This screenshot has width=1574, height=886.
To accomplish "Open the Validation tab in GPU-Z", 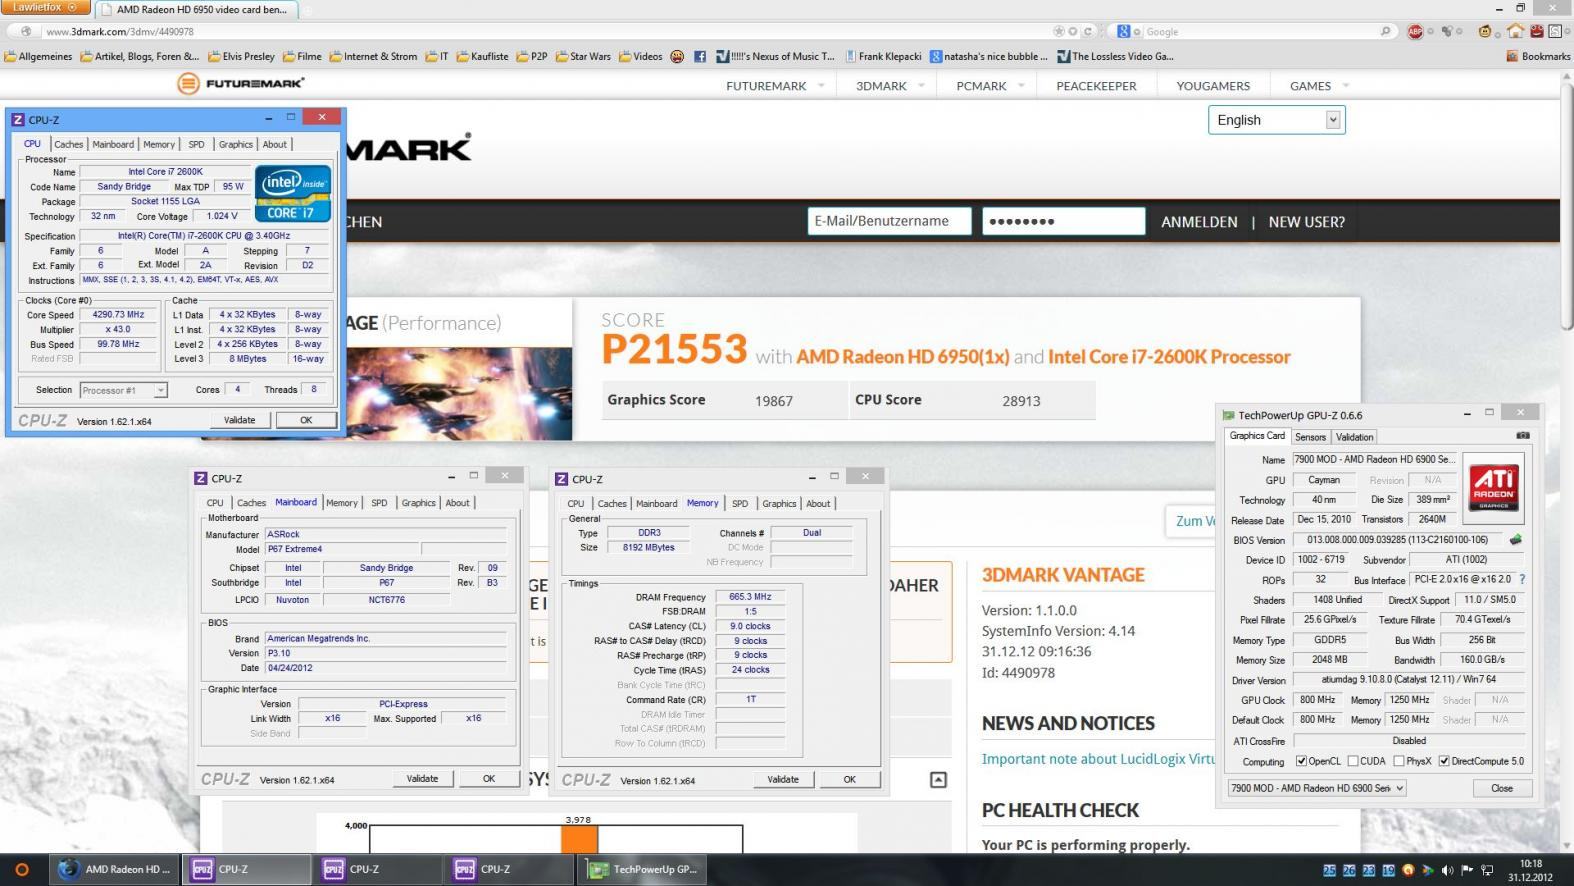I will (1354, 437).
